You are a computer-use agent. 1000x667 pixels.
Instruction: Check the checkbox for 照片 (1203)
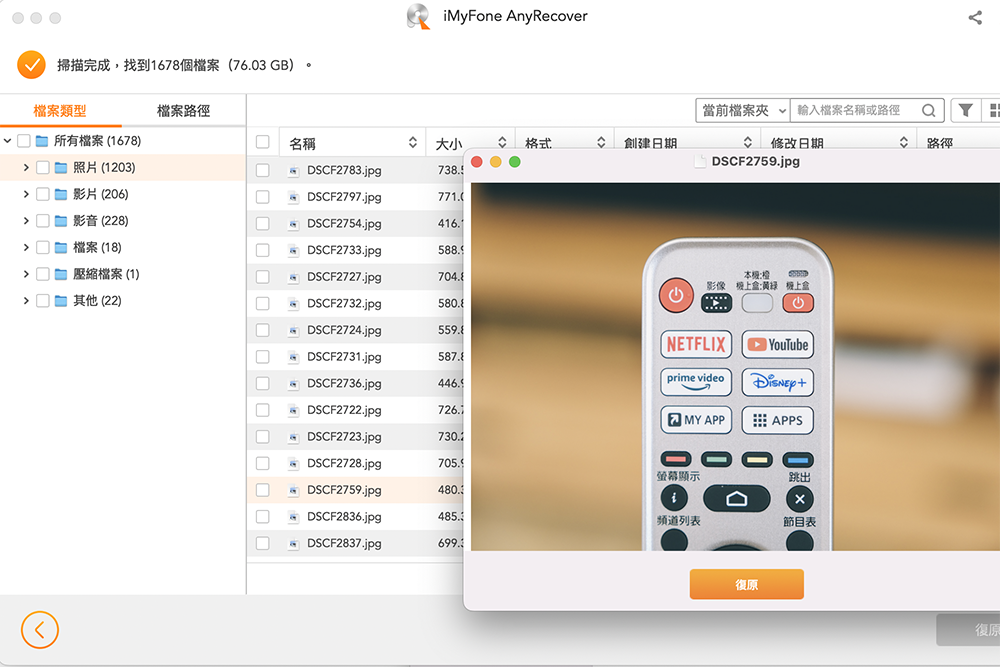45,166
